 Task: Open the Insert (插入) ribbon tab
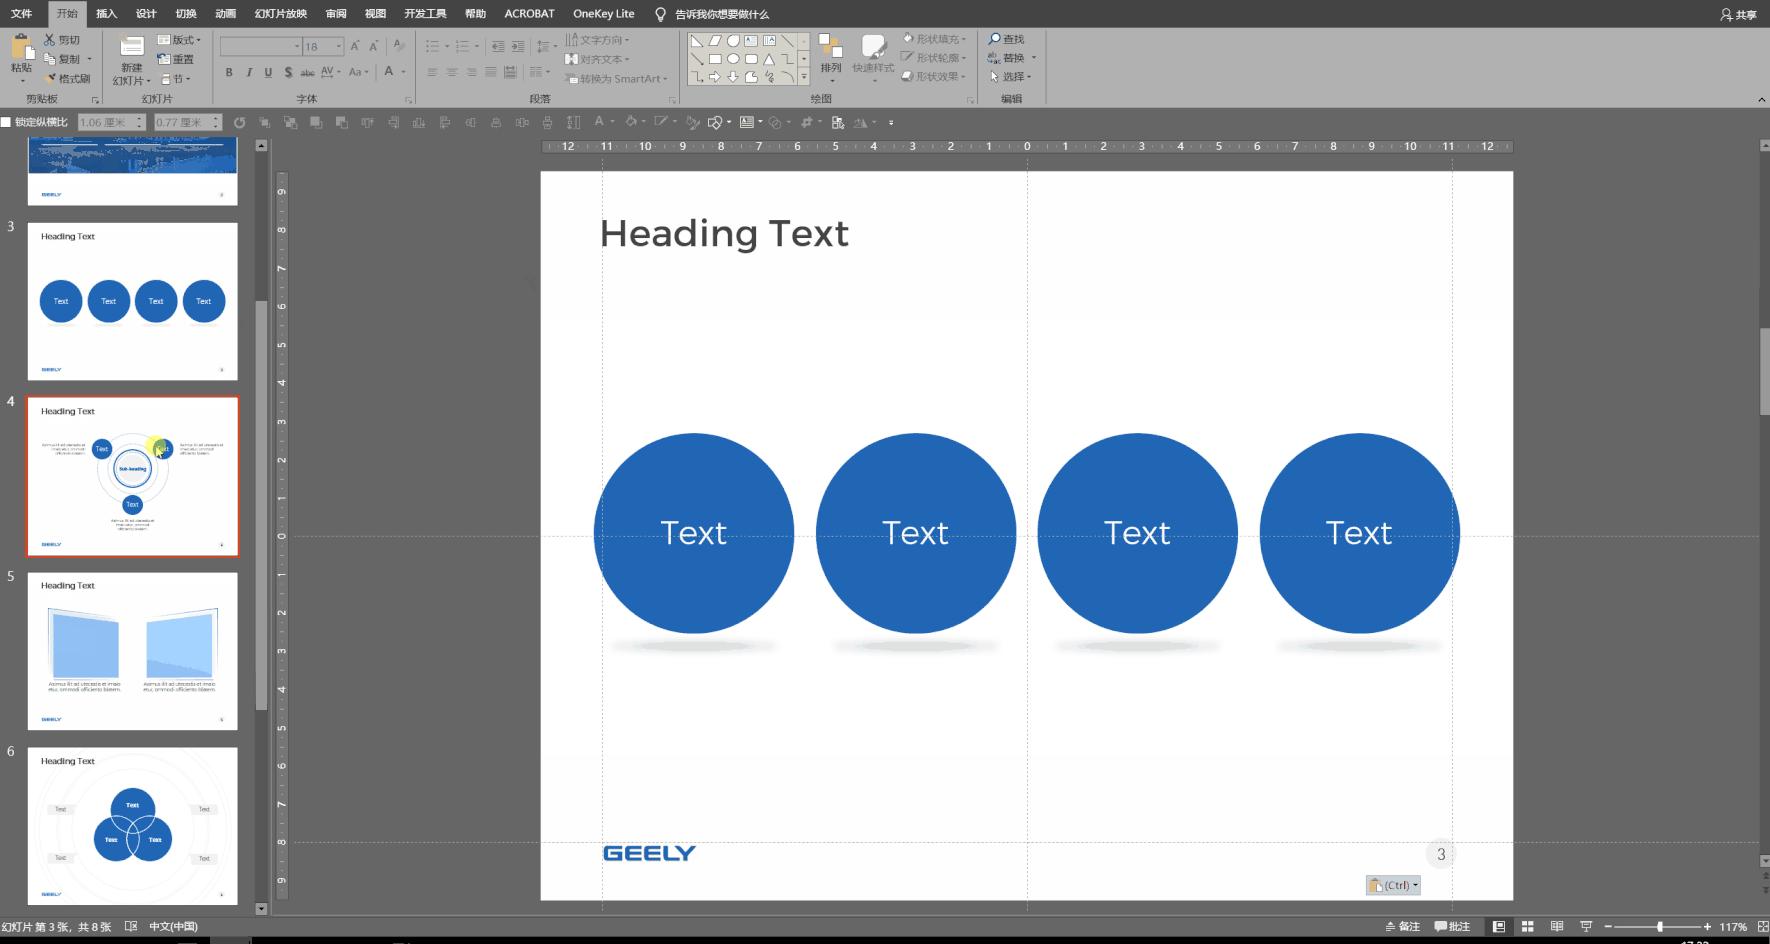point(106,14)
